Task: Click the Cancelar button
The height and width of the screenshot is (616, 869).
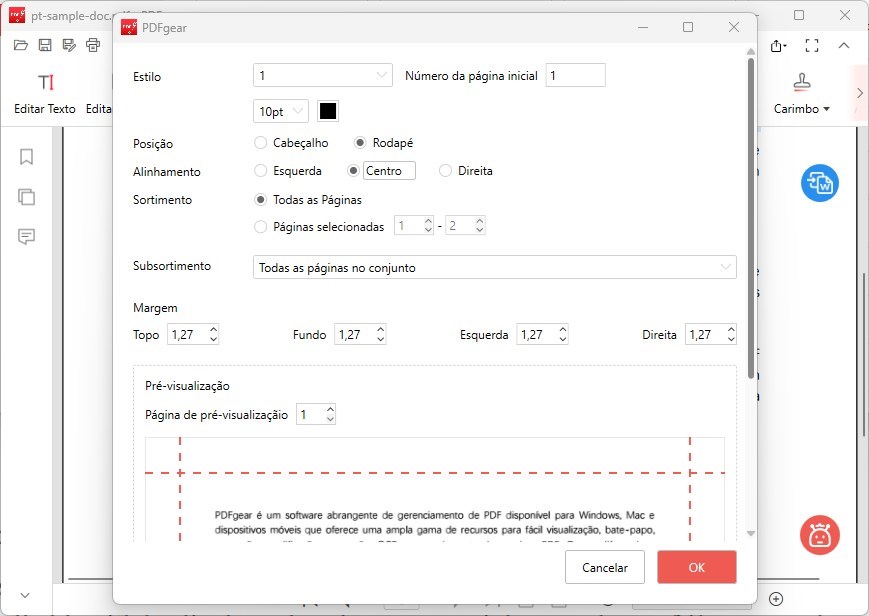Action: click(x=605, y=567)
